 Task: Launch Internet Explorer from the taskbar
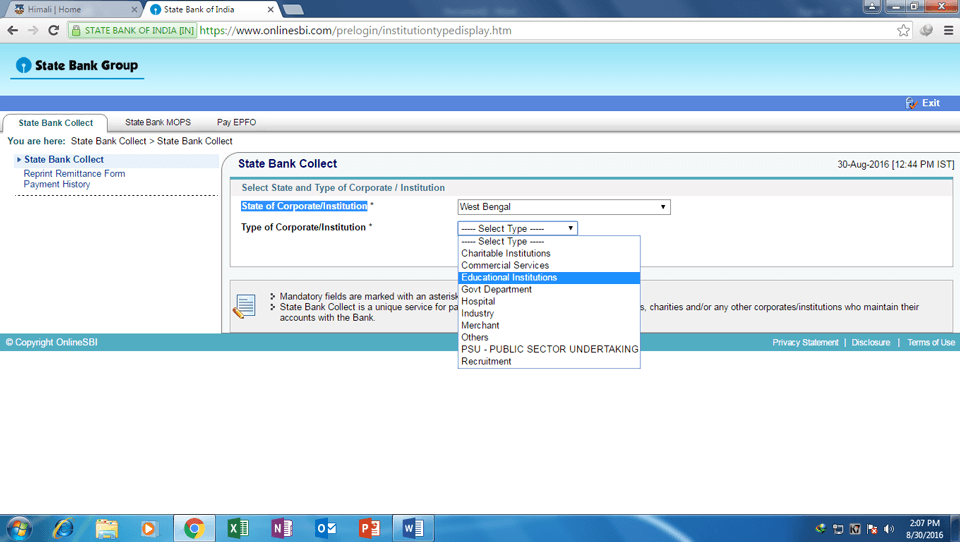click(63, 528)
